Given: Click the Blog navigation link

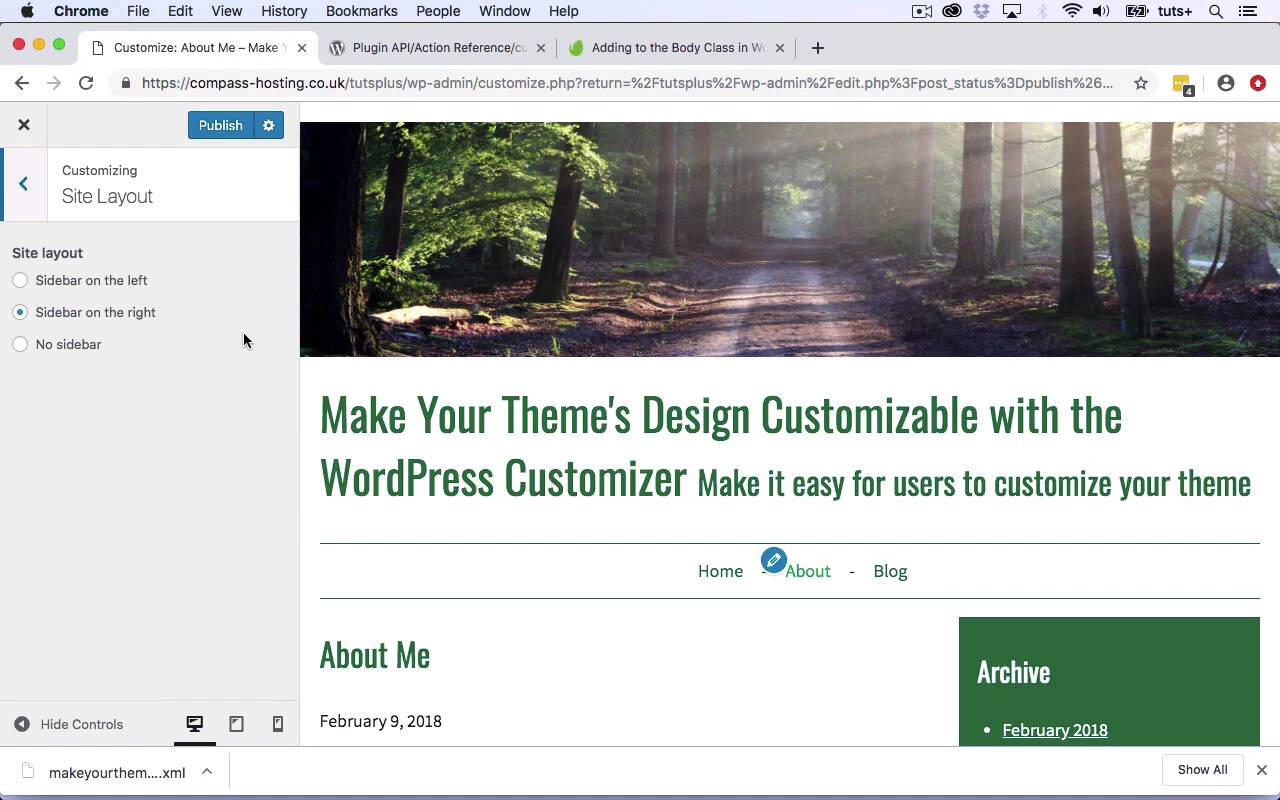Looking at the screenshot, I should pos(890,571).
